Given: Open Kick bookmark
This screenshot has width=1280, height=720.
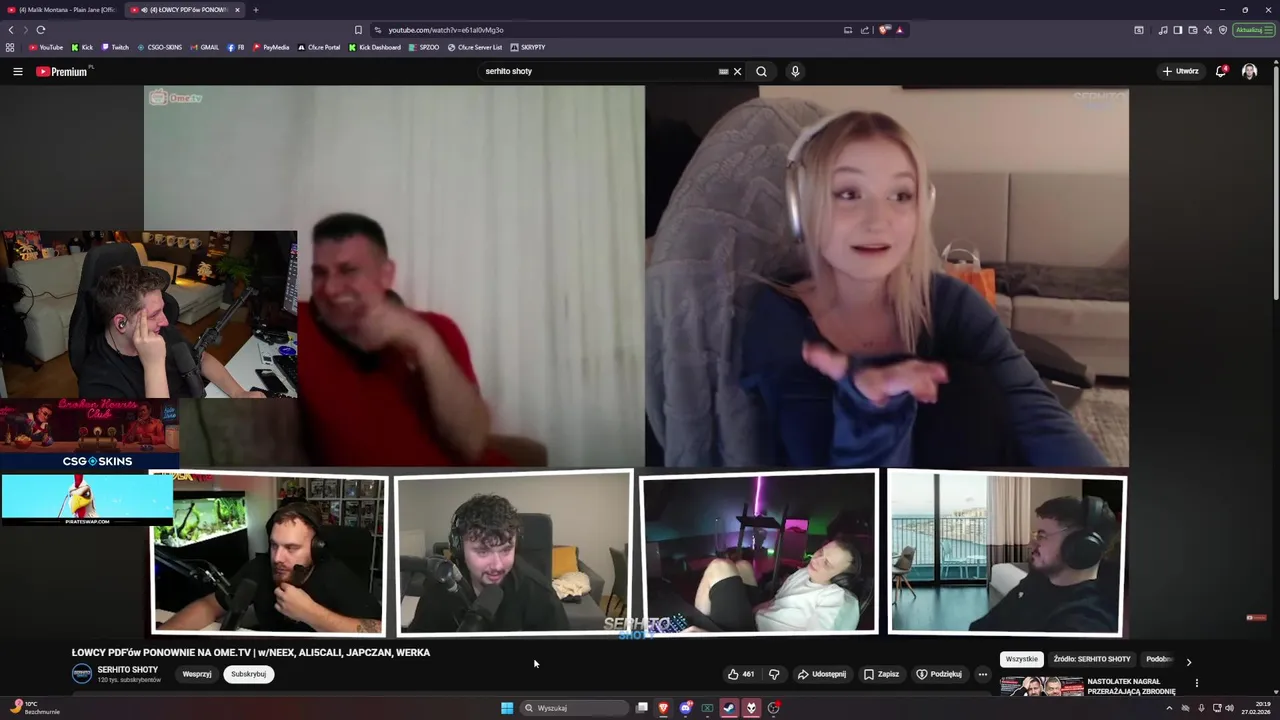Looking at the screenshot, I should tap(82, 47).
